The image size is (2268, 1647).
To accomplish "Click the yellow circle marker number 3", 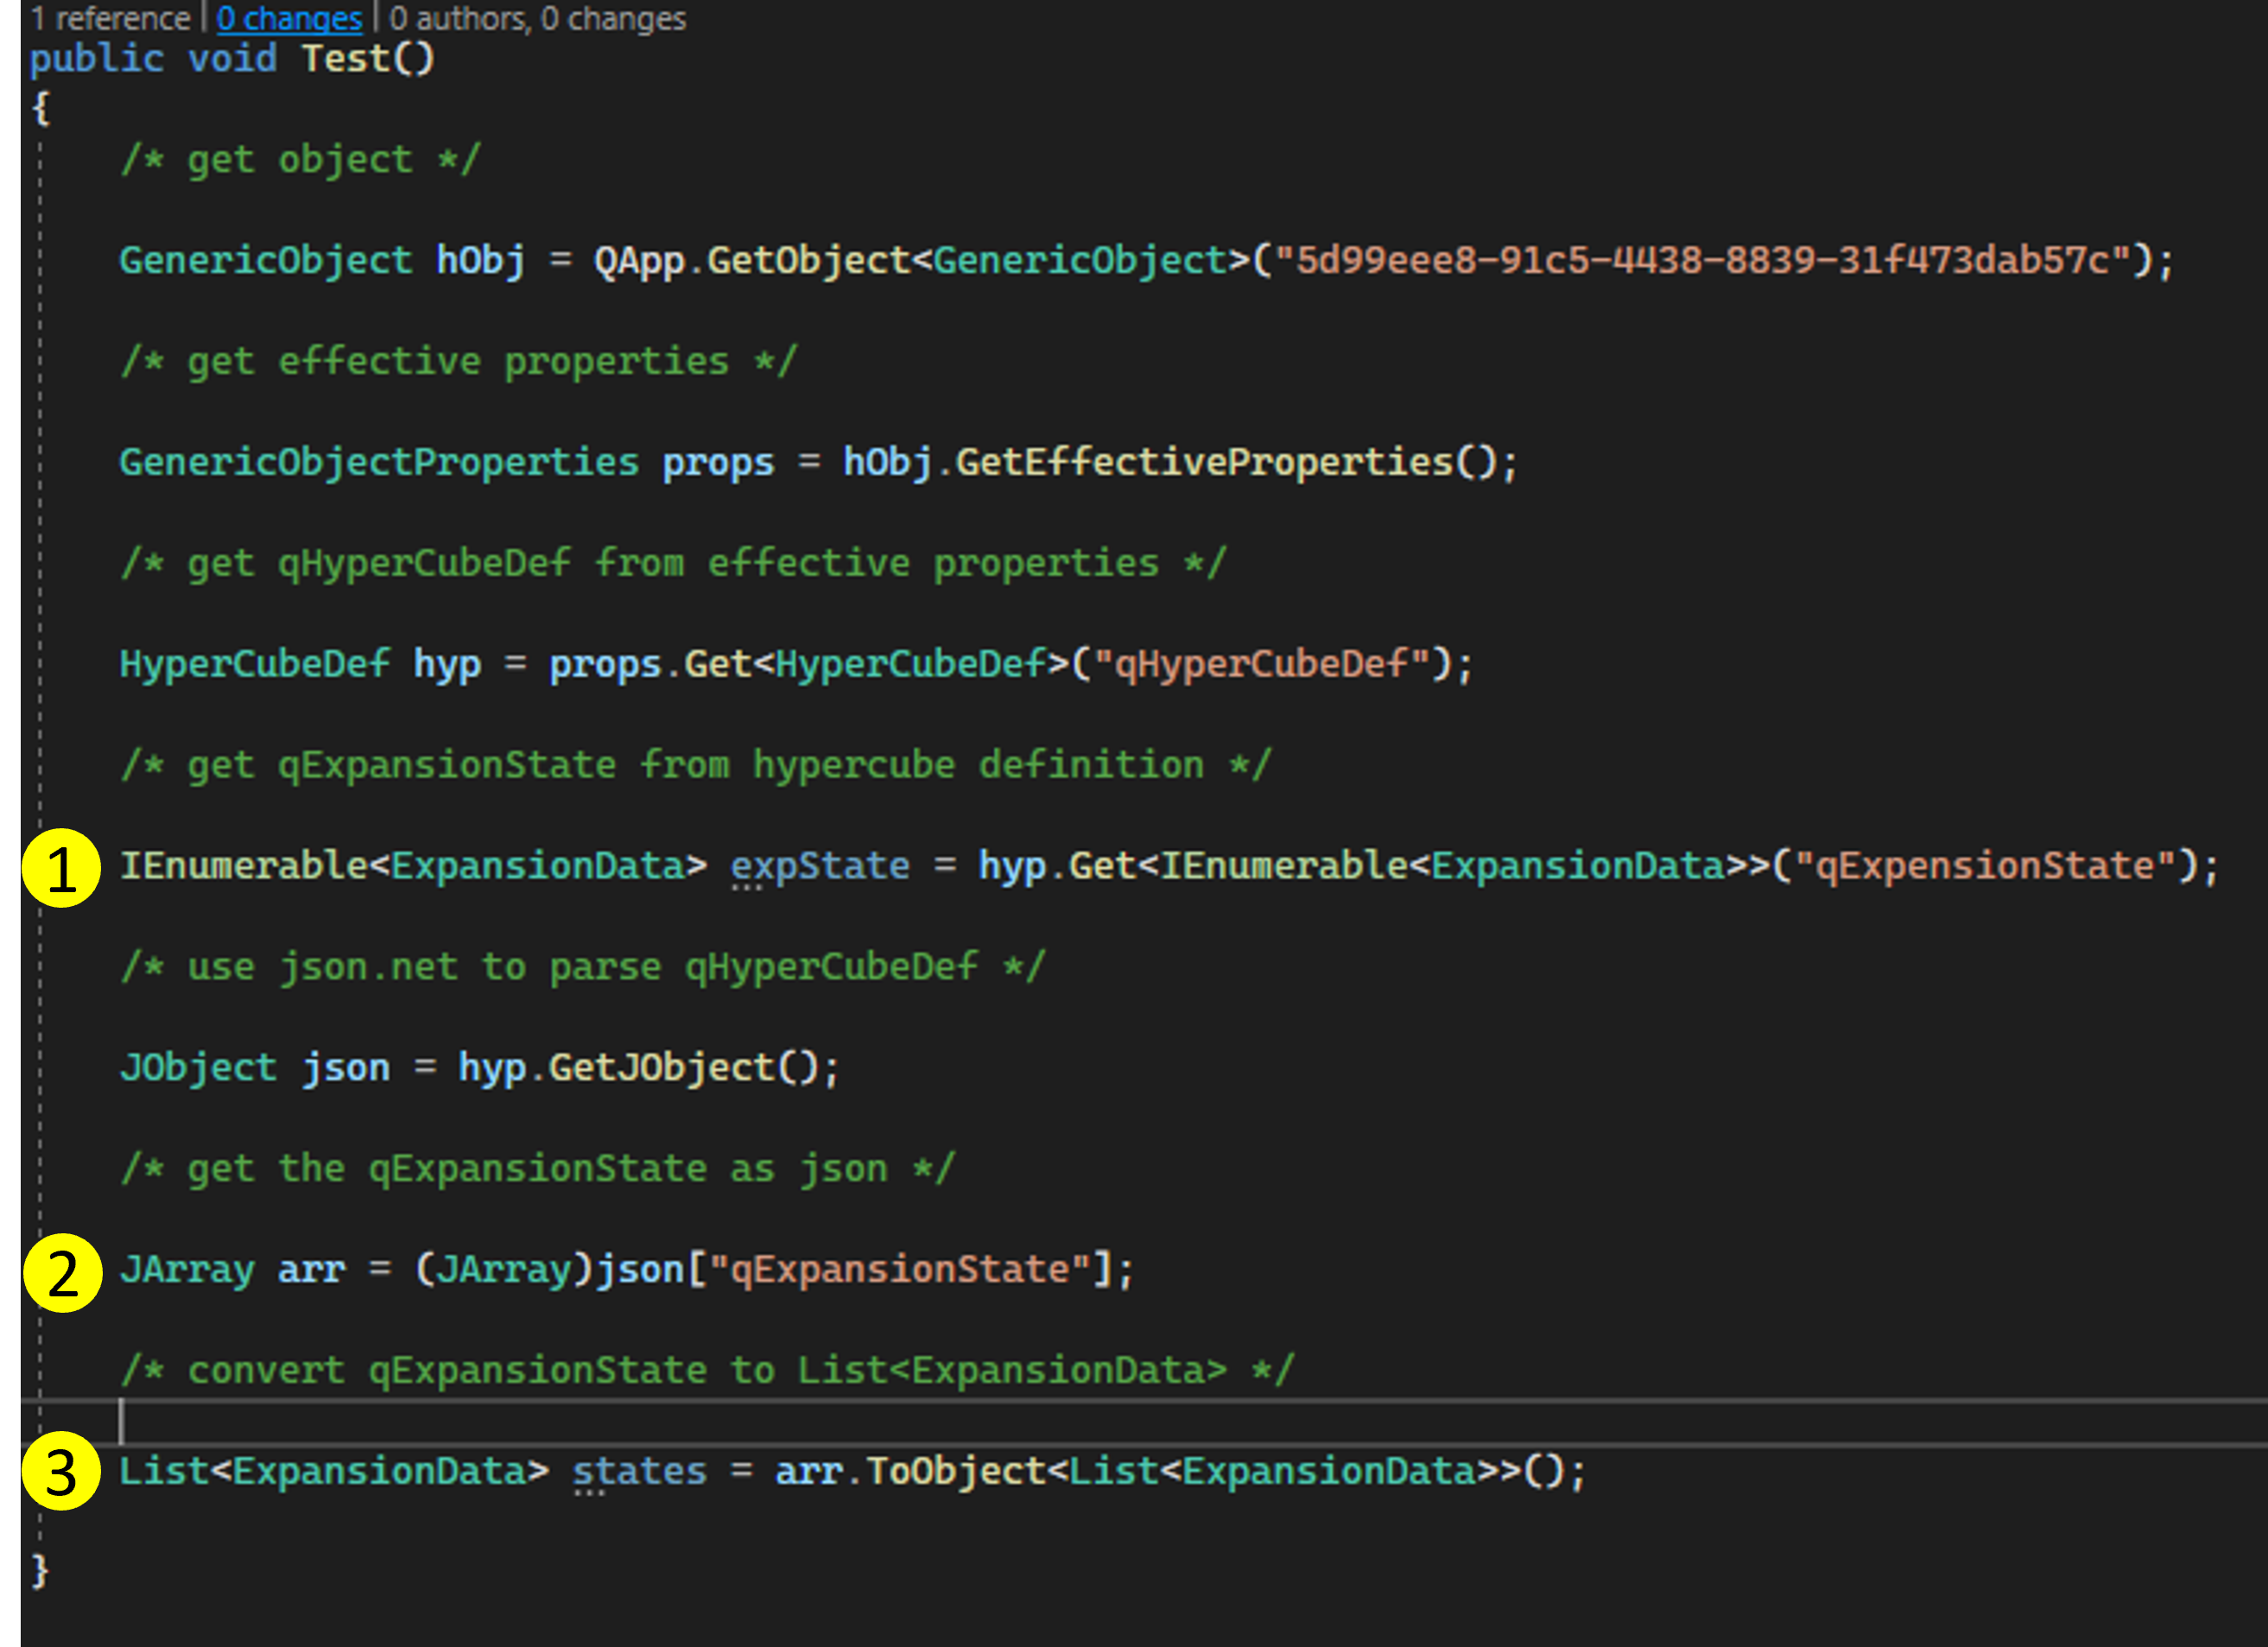I will (61, 1472).
